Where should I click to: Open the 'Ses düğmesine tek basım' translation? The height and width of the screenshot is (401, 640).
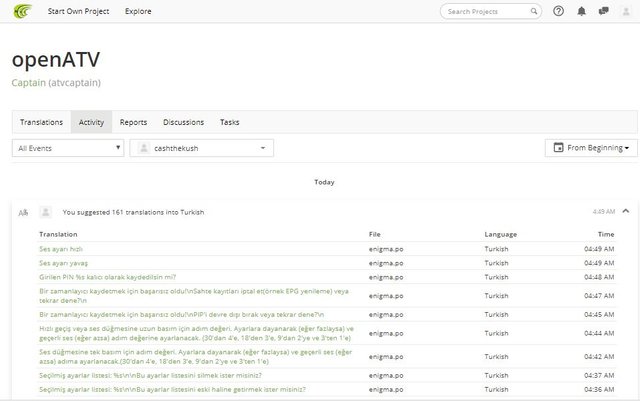coord(196,356)
